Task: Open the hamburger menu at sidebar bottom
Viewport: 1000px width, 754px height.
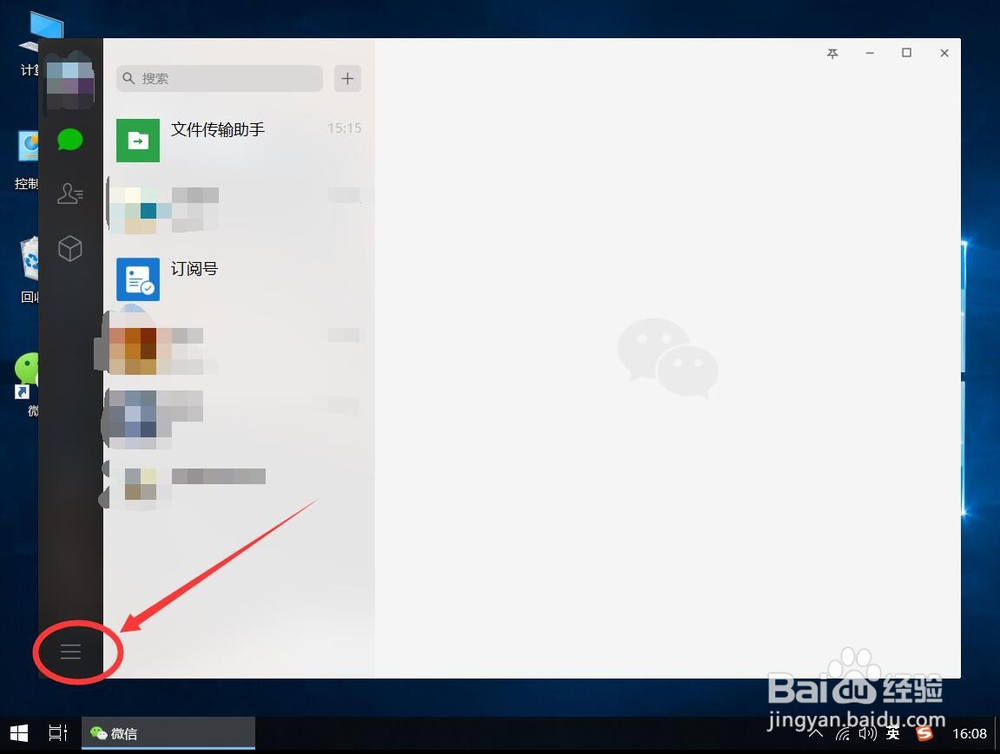Action: click(x=71, y=651)
